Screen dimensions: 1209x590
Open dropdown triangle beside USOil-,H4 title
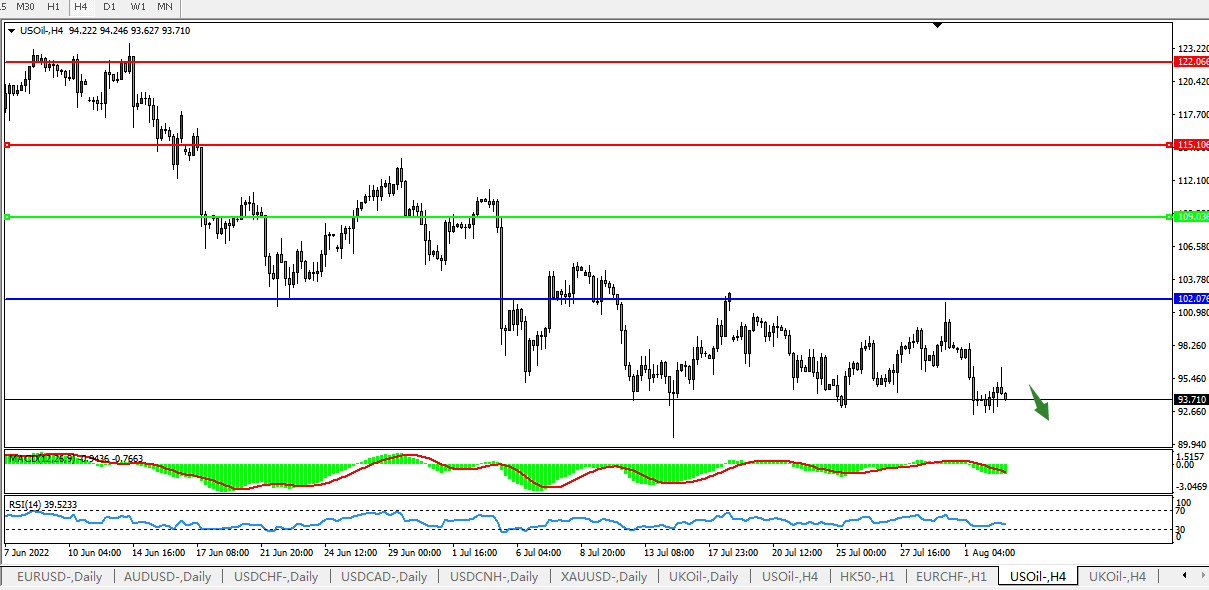(x=11, y=31)
